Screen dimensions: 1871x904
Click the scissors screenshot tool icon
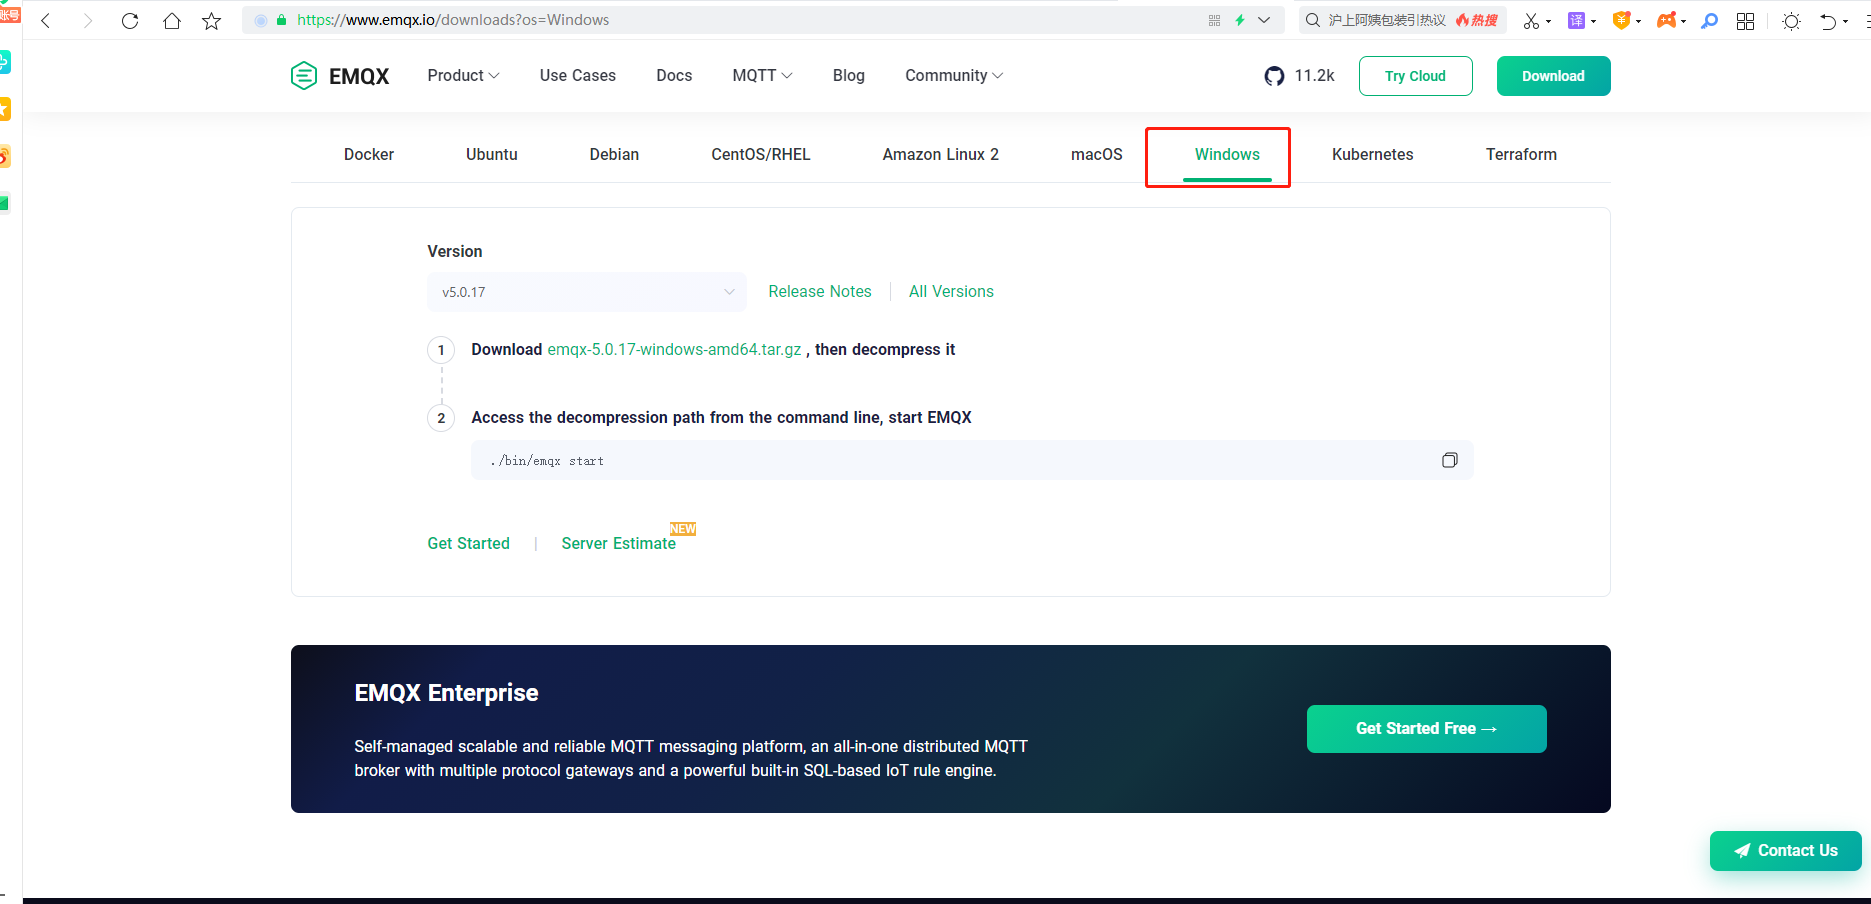[1531, 20]
